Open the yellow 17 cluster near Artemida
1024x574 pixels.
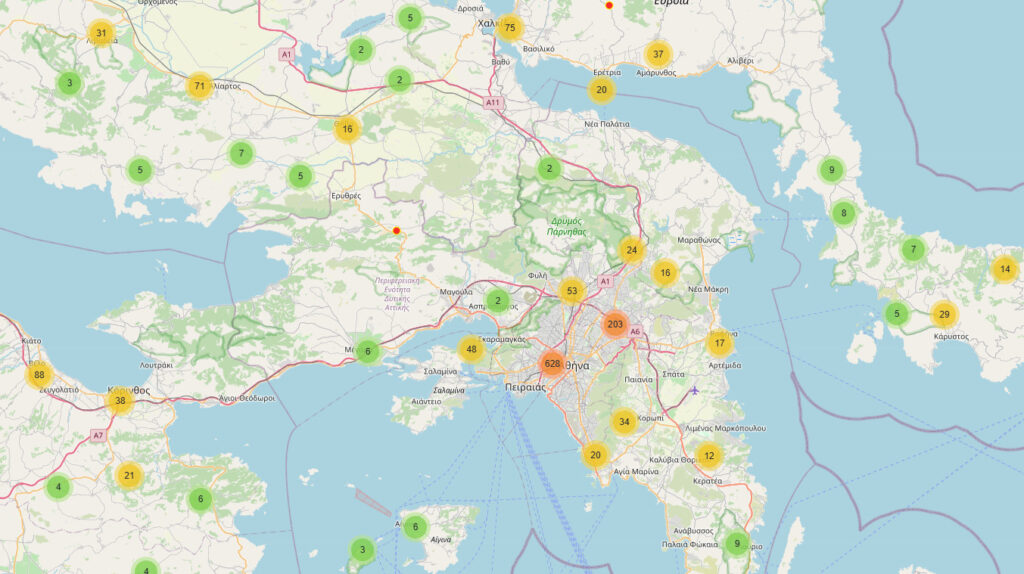(719, 344)
